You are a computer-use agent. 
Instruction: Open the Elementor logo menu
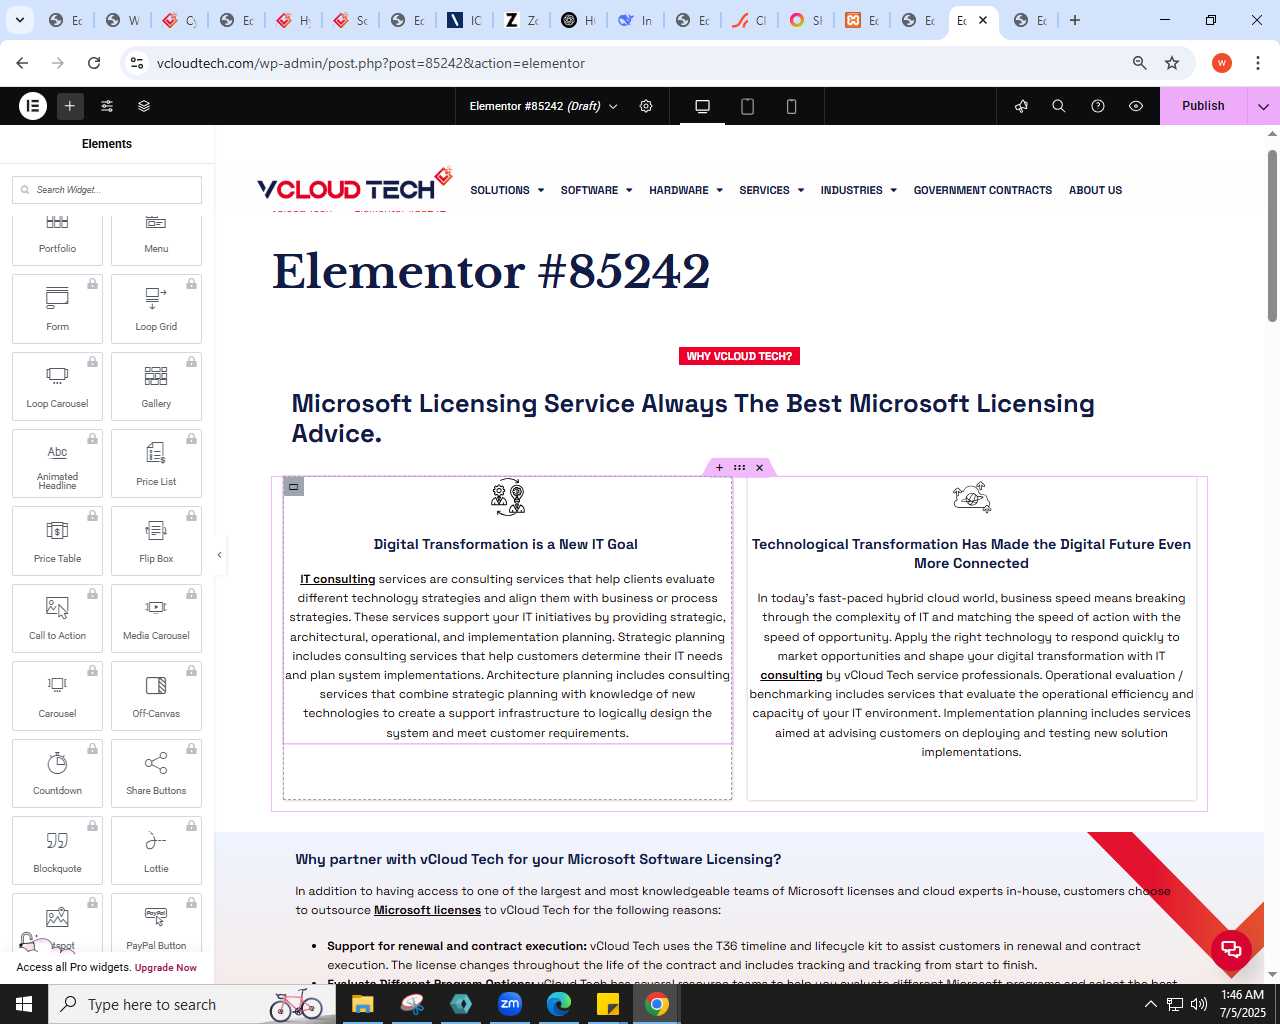coord(33,106)
